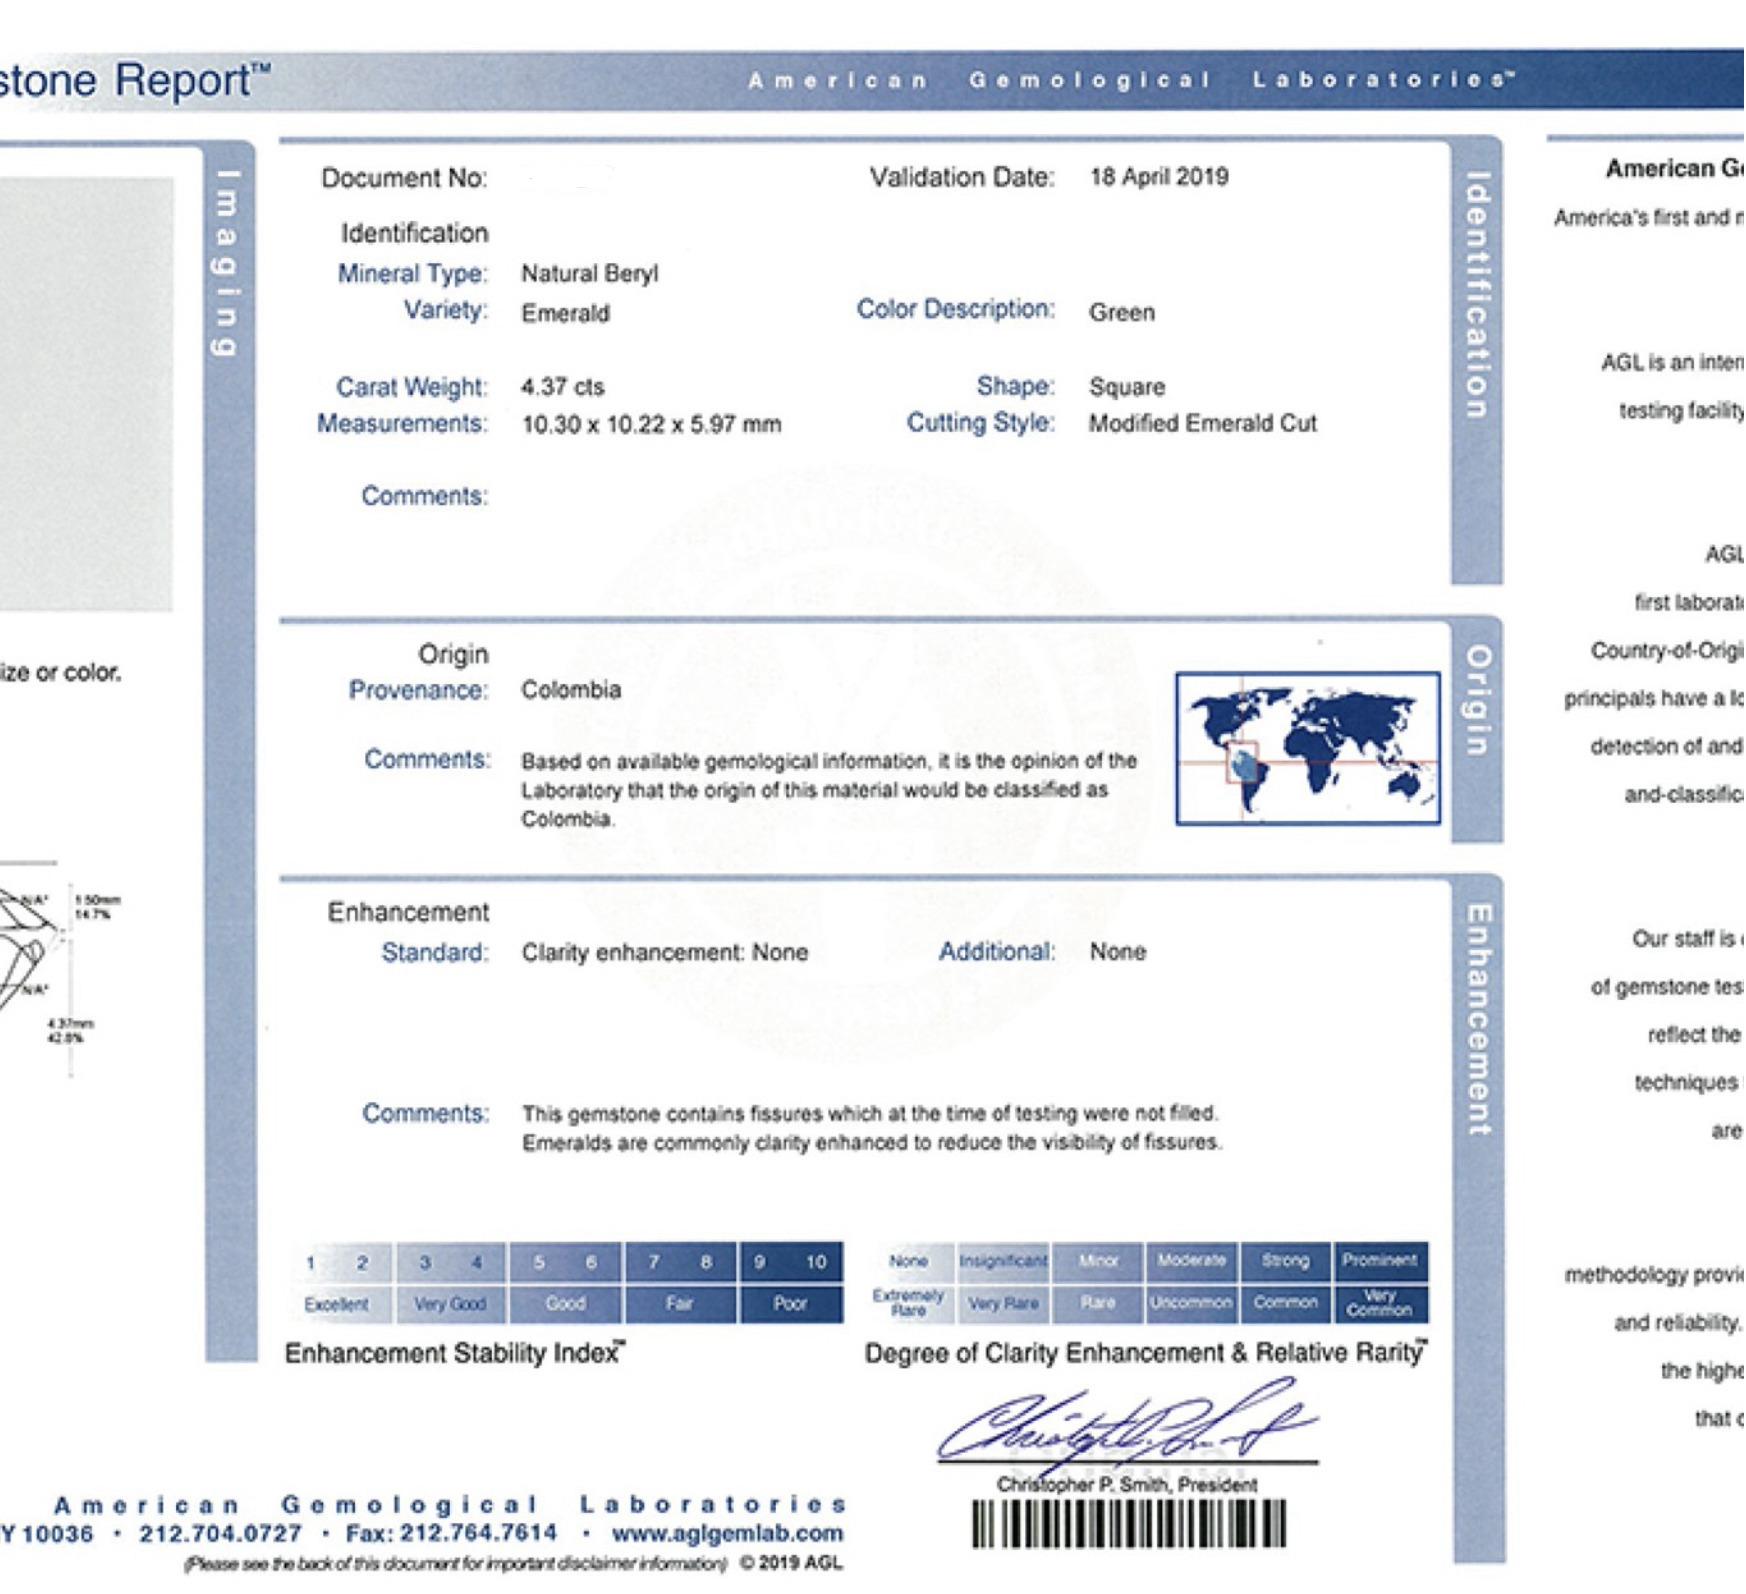This screenshot has width=1746, height=1594.
Task: Click the 'Additional:' enhancement label
Action: [996, 952]
